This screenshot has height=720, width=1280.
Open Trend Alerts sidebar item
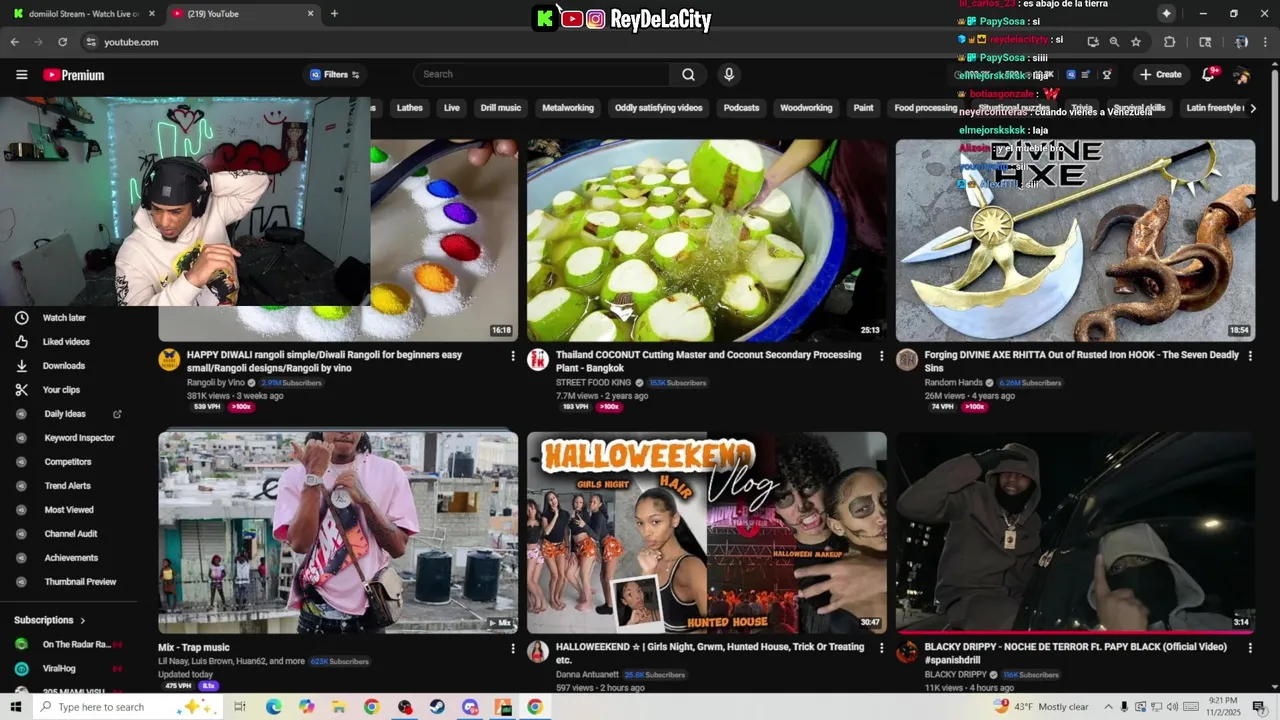click(67, 486)
